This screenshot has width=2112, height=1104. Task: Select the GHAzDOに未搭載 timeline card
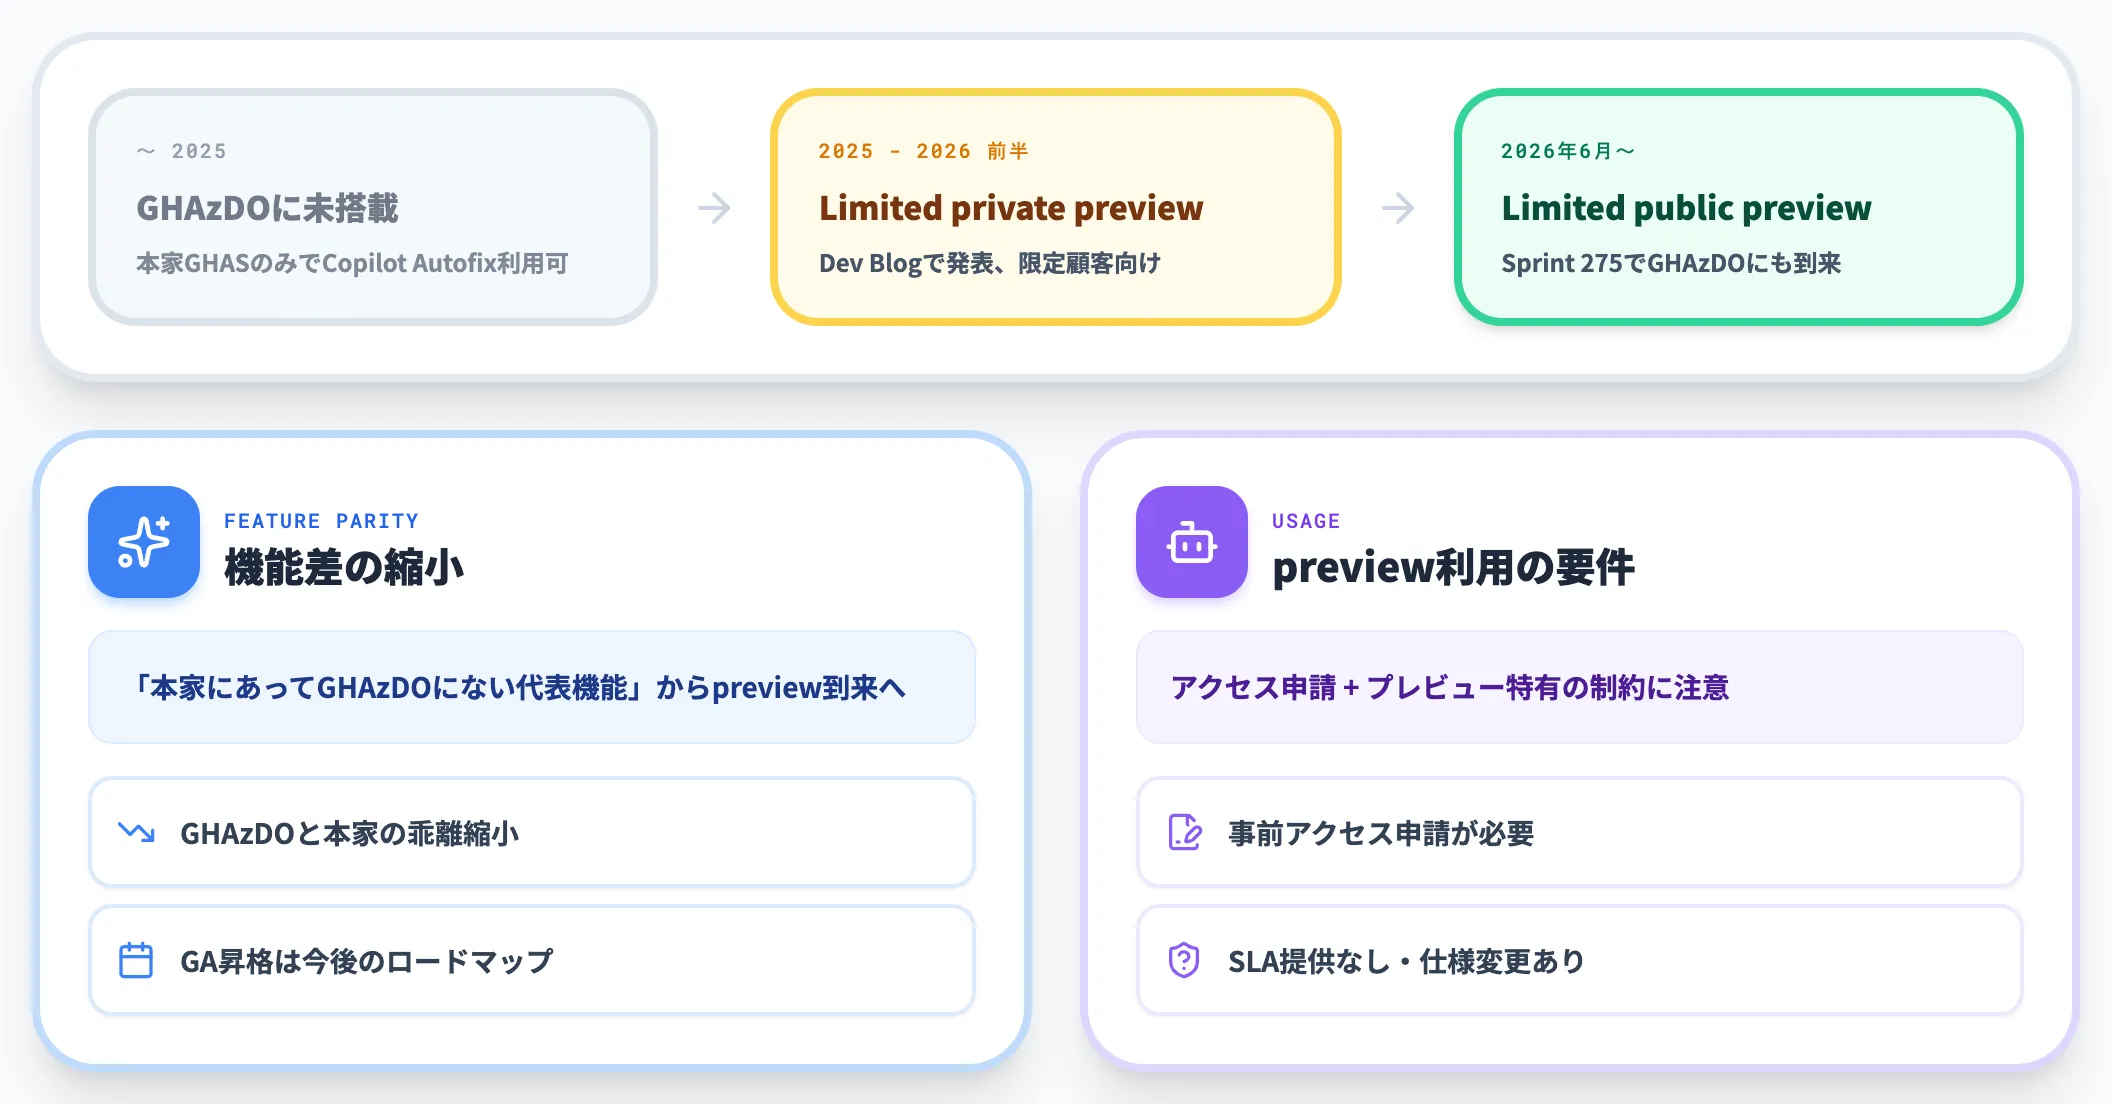373,207
